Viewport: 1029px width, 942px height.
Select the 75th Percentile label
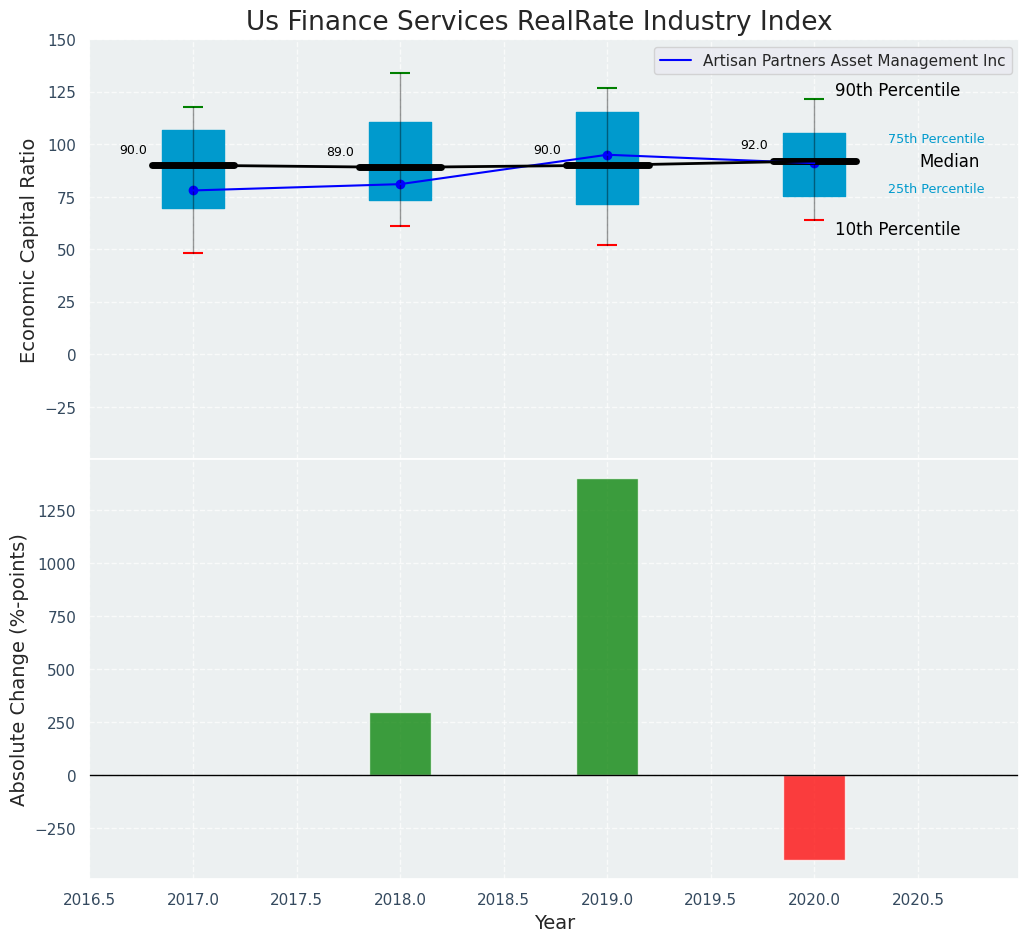[x=936, y=139]
